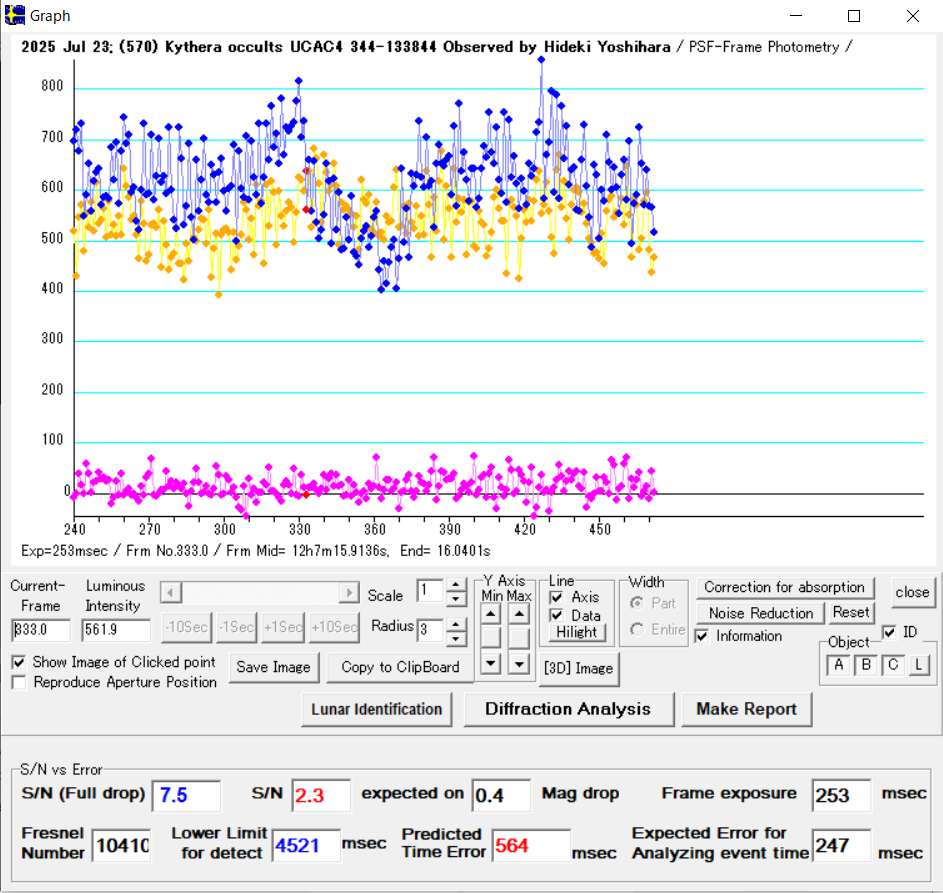Screen dimensions: 943x893
Task: Open Lunar Identification
Action: (376, 709)
